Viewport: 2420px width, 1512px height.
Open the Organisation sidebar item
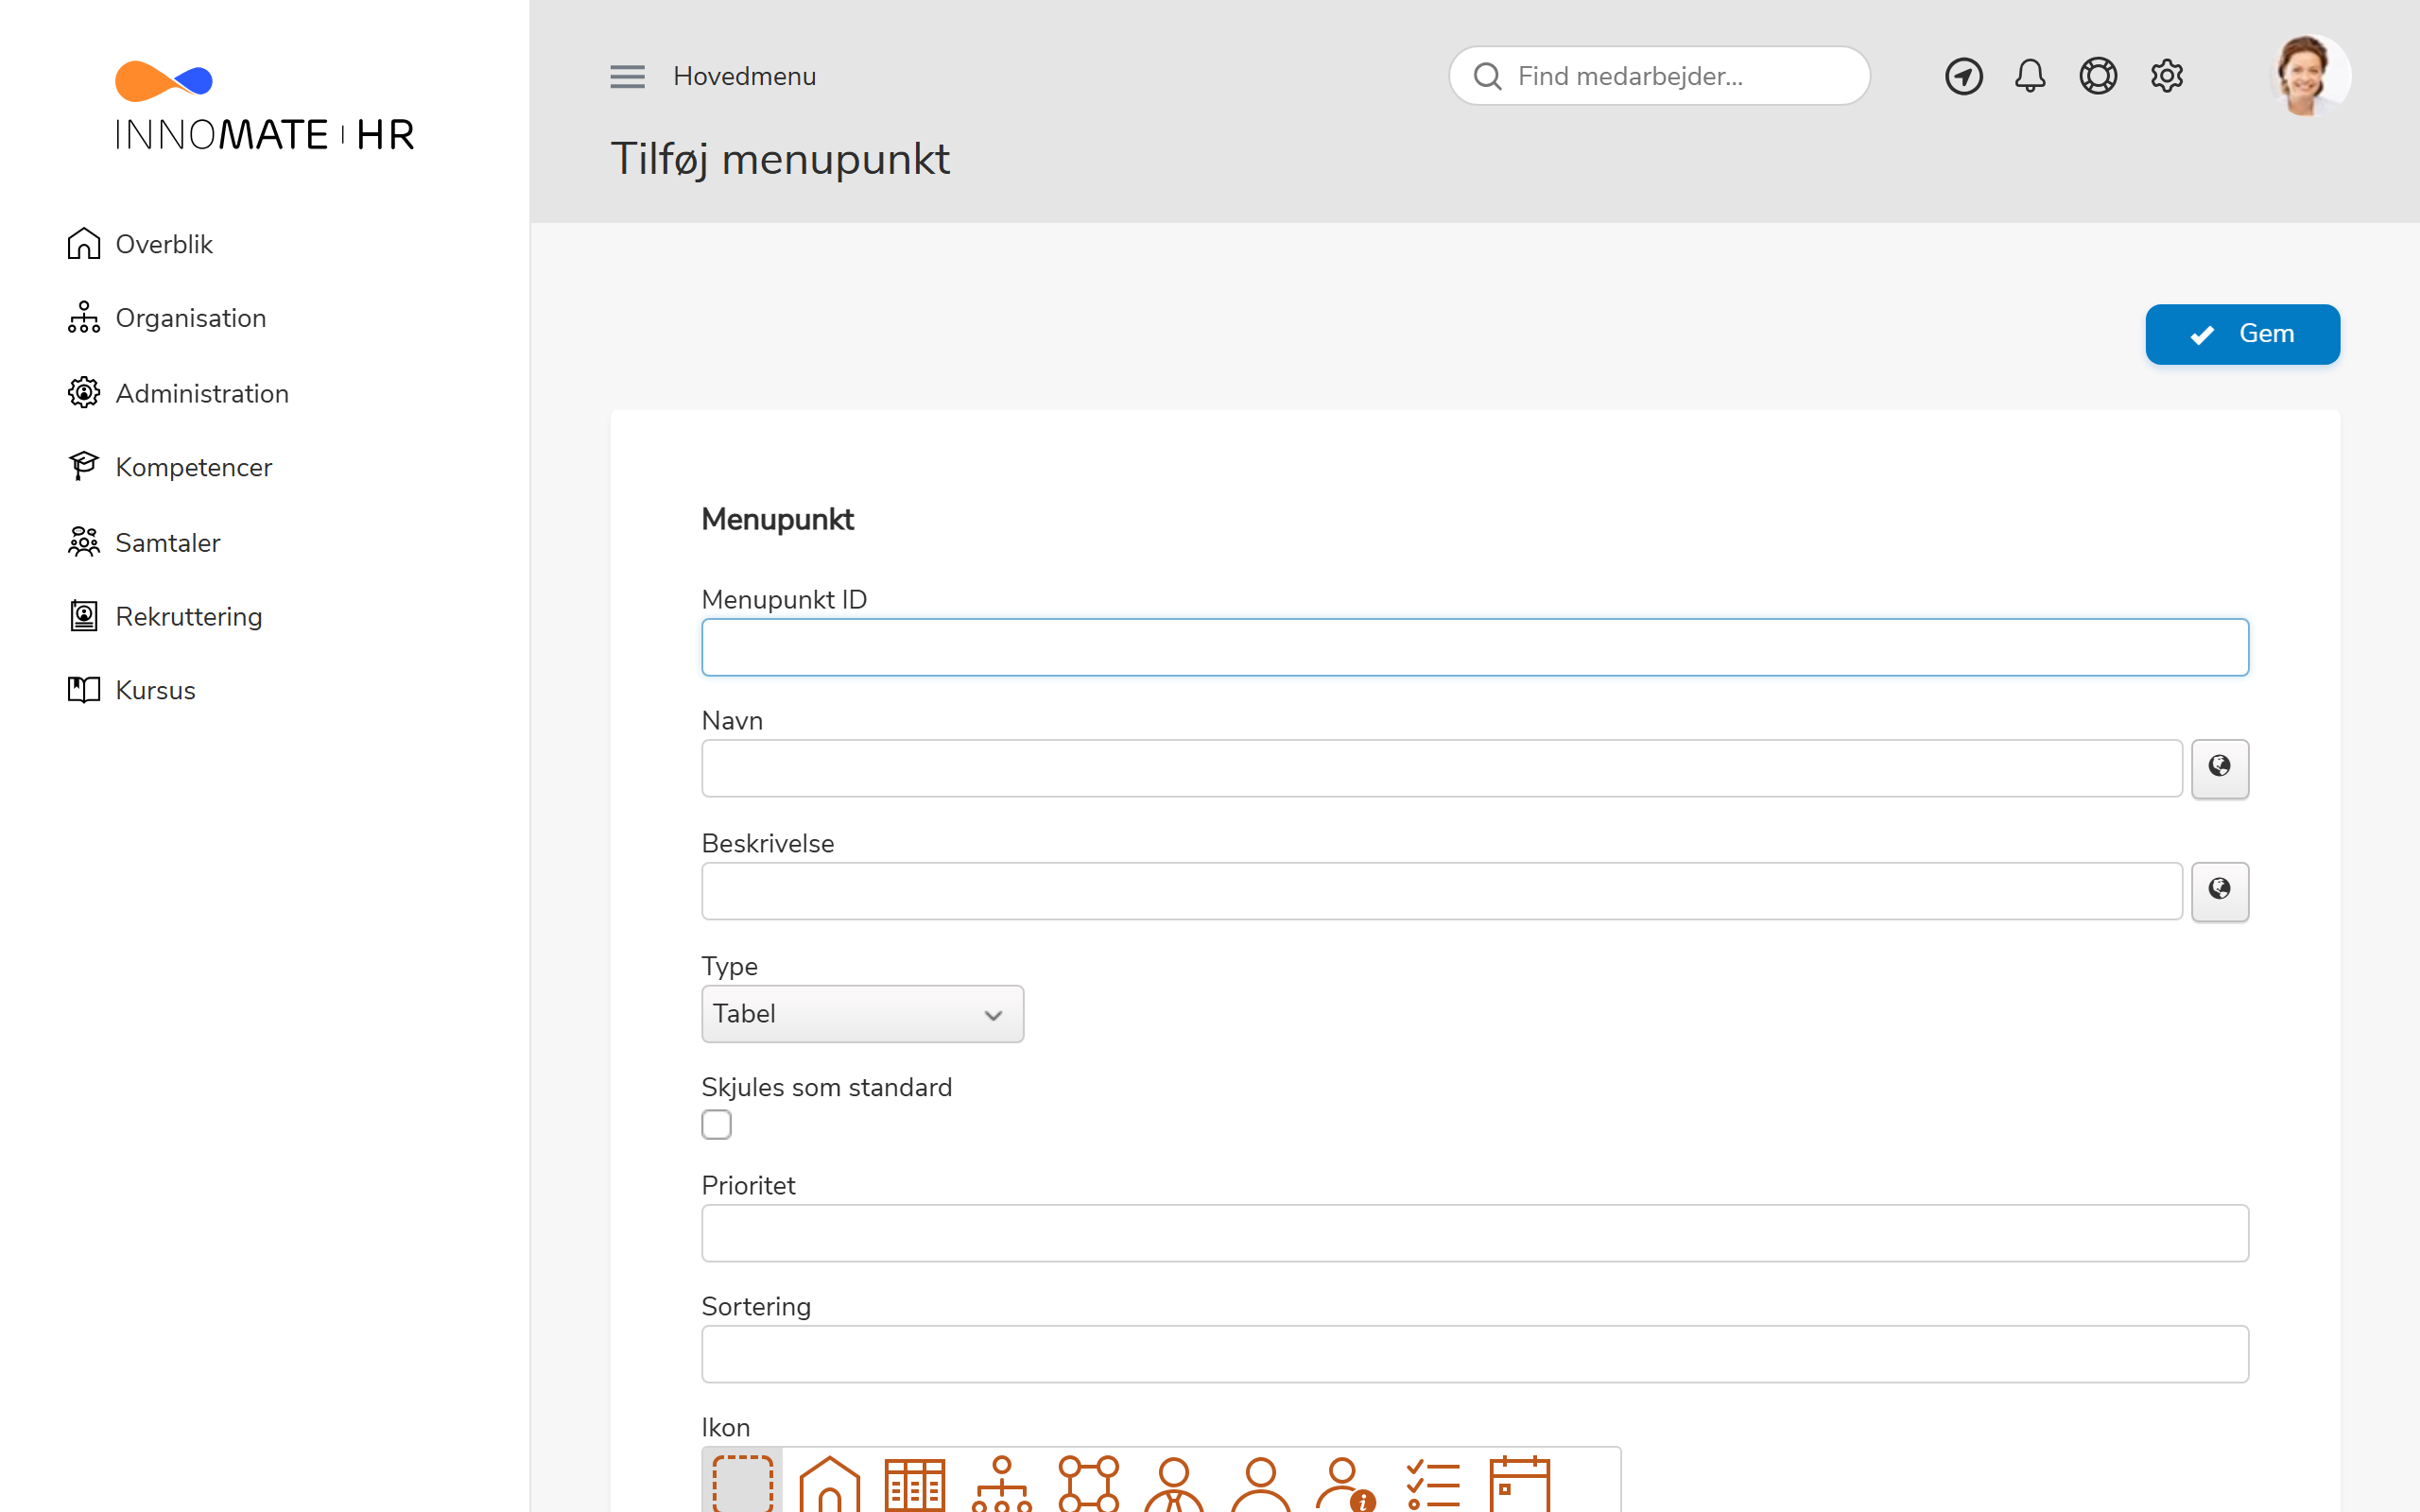coord(167,318)
